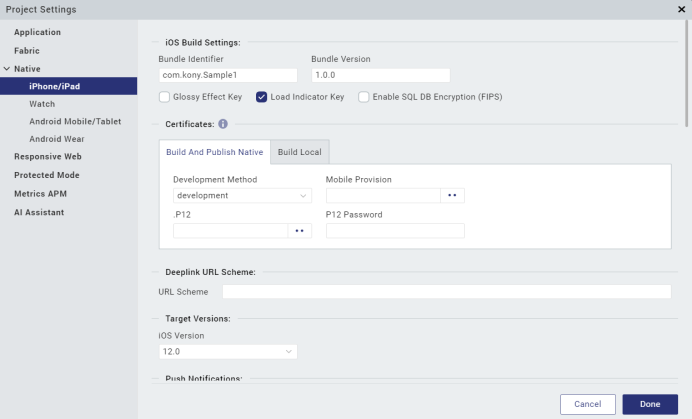Cancel the project settings changes
The height and width of the screenshot is (419, 692).
click(x=588, y=404)
